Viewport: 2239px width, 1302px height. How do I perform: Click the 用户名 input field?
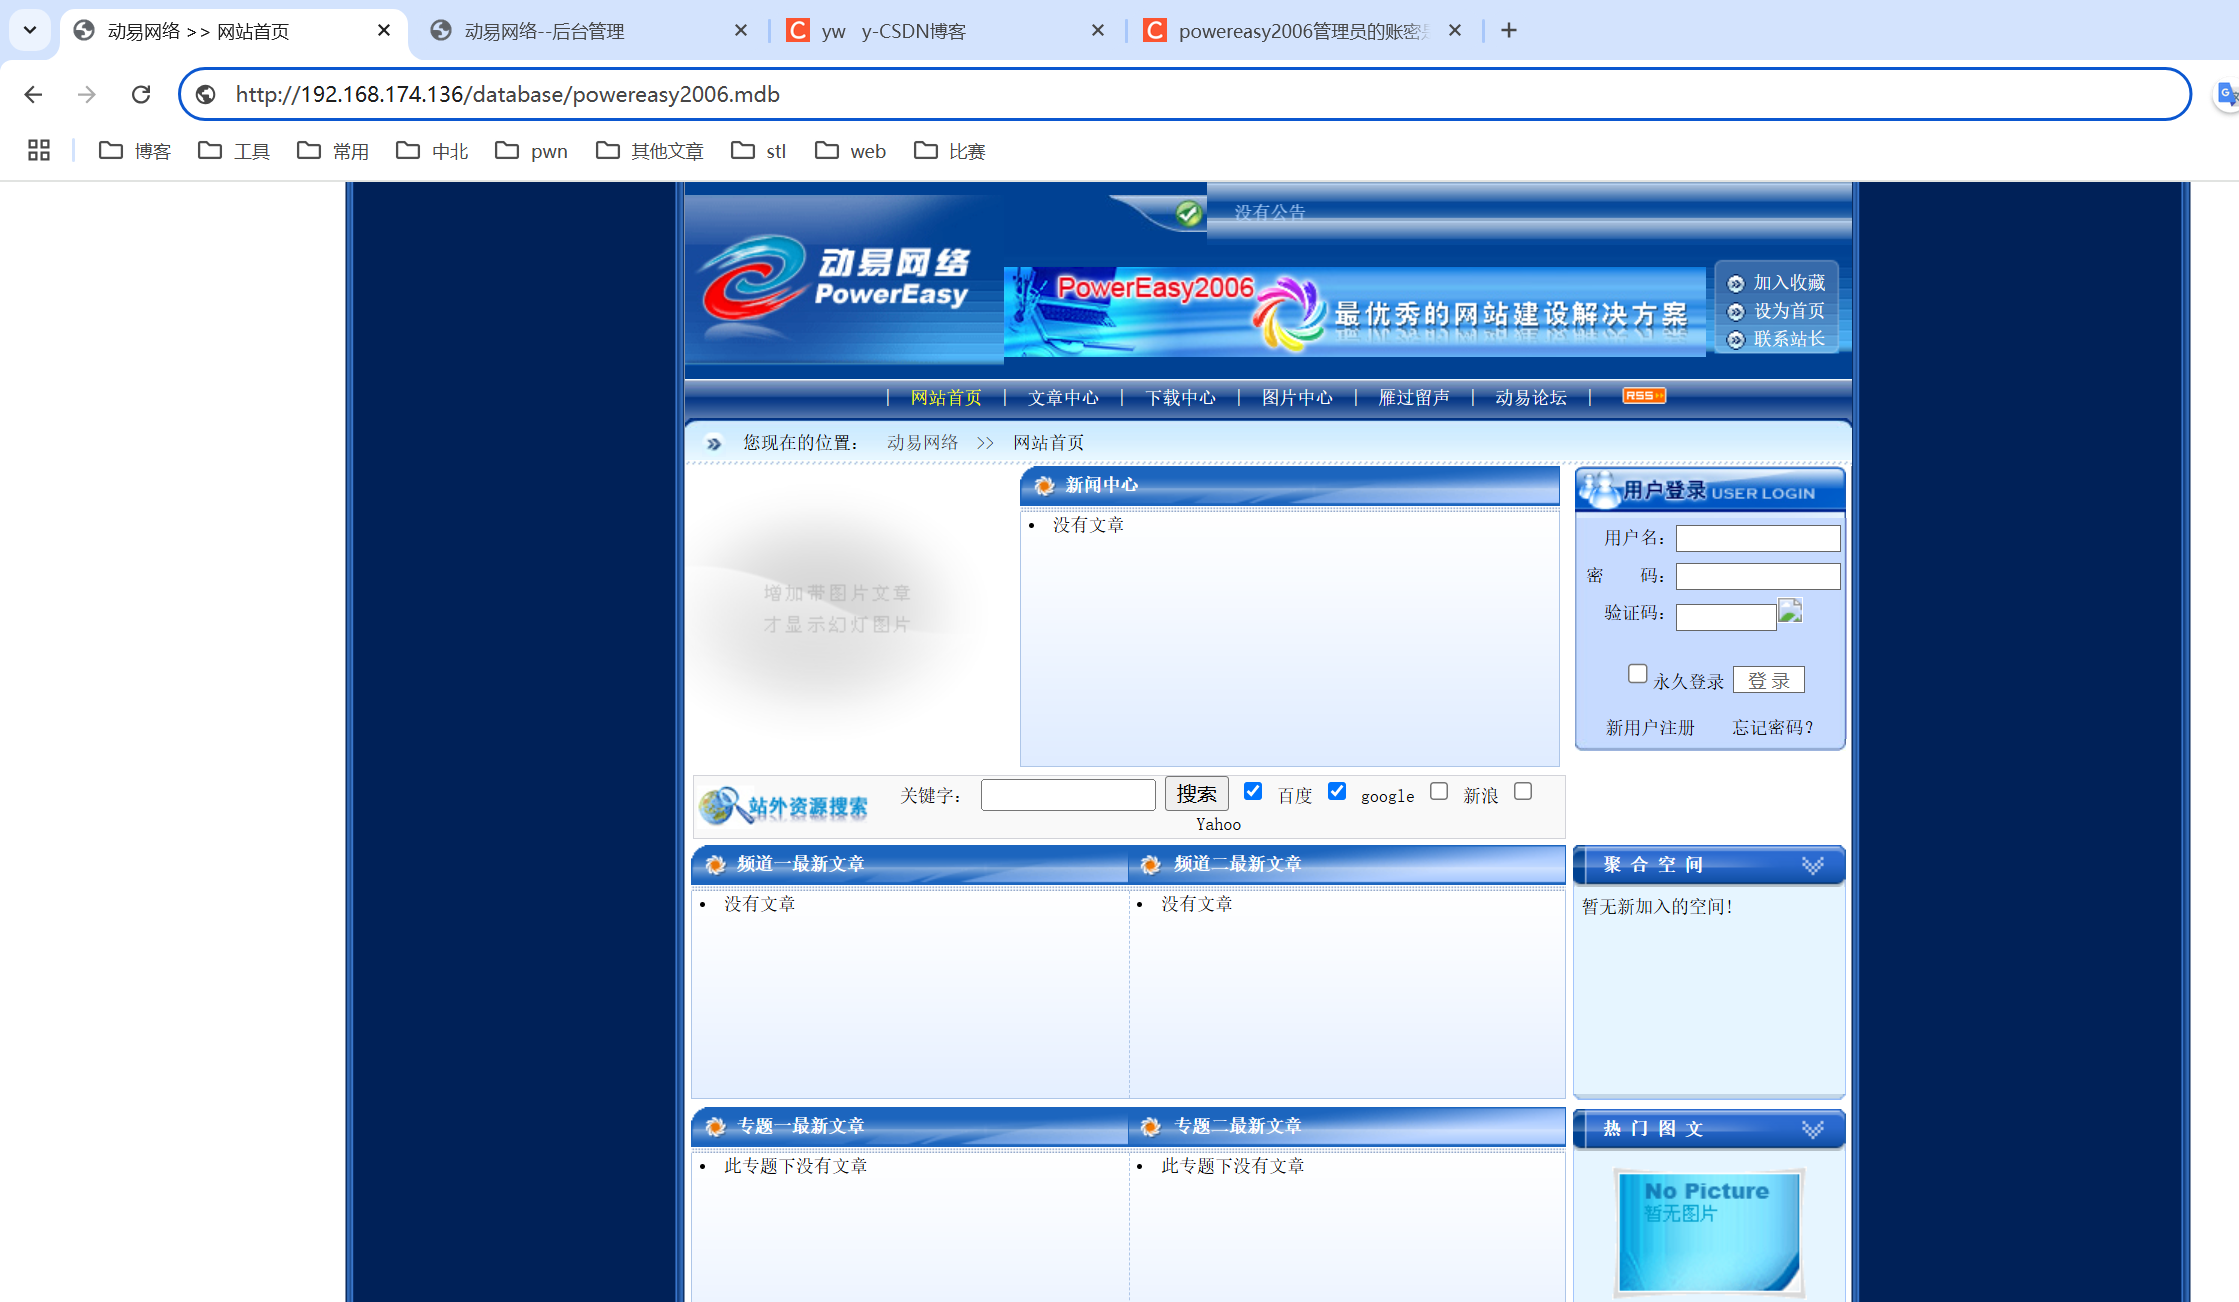[x=1758, y=538]
